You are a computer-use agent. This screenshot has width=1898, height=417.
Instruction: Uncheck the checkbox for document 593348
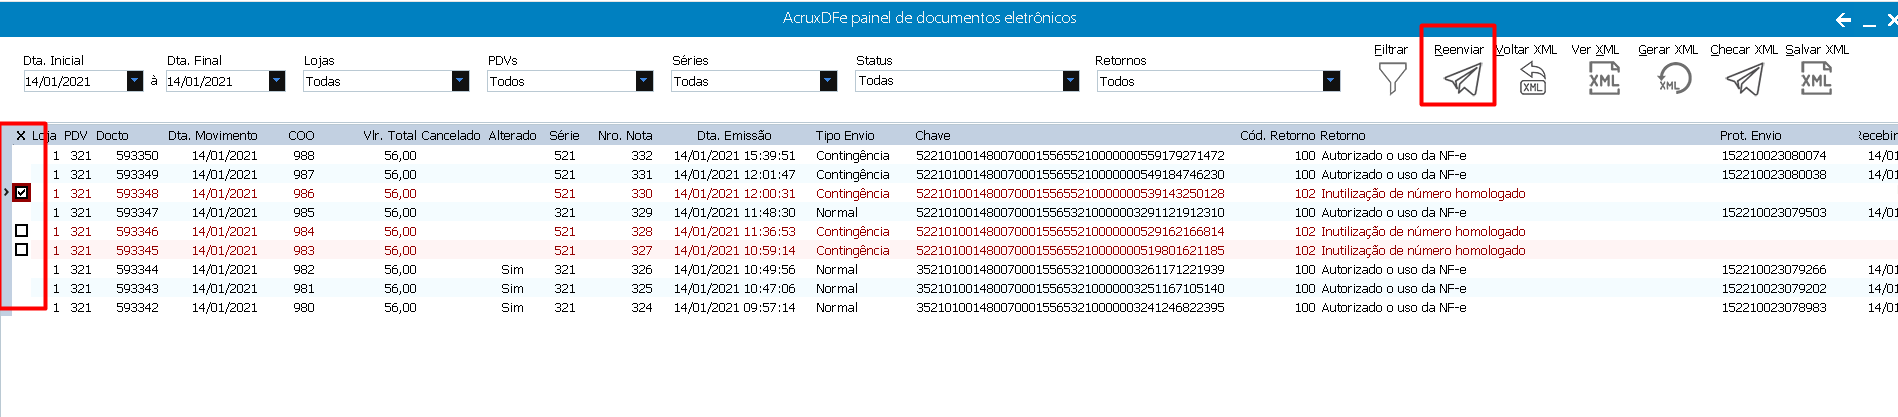22,193
